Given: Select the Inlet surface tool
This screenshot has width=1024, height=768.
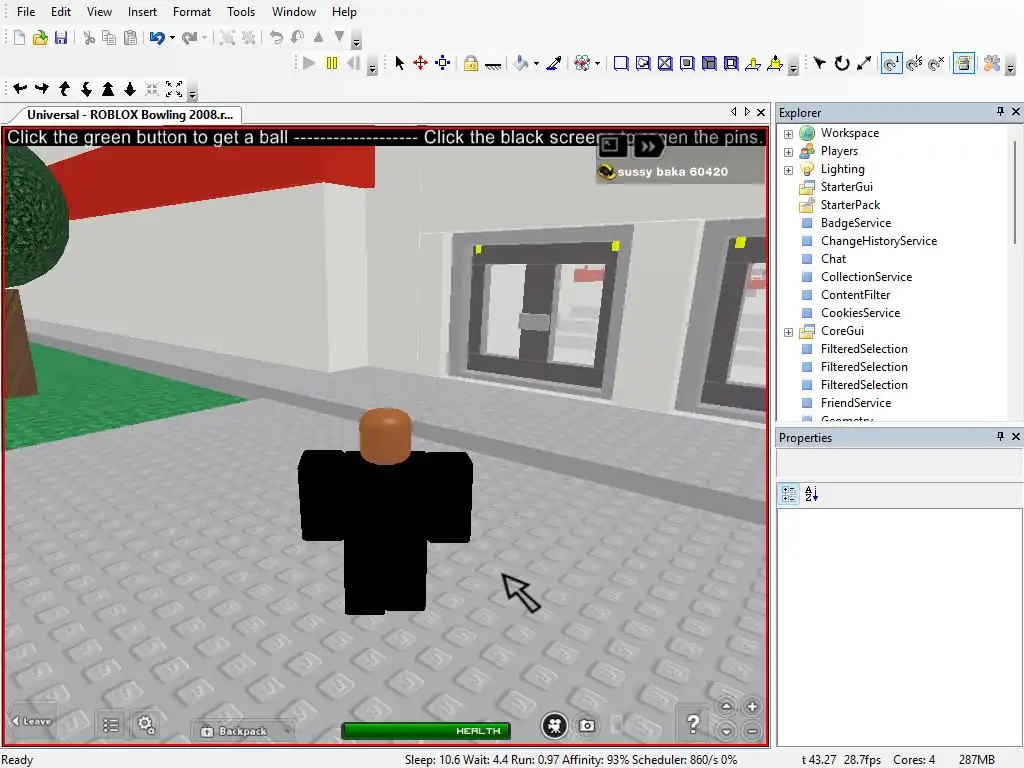Looking at the screenshot, I should point(709,63).
